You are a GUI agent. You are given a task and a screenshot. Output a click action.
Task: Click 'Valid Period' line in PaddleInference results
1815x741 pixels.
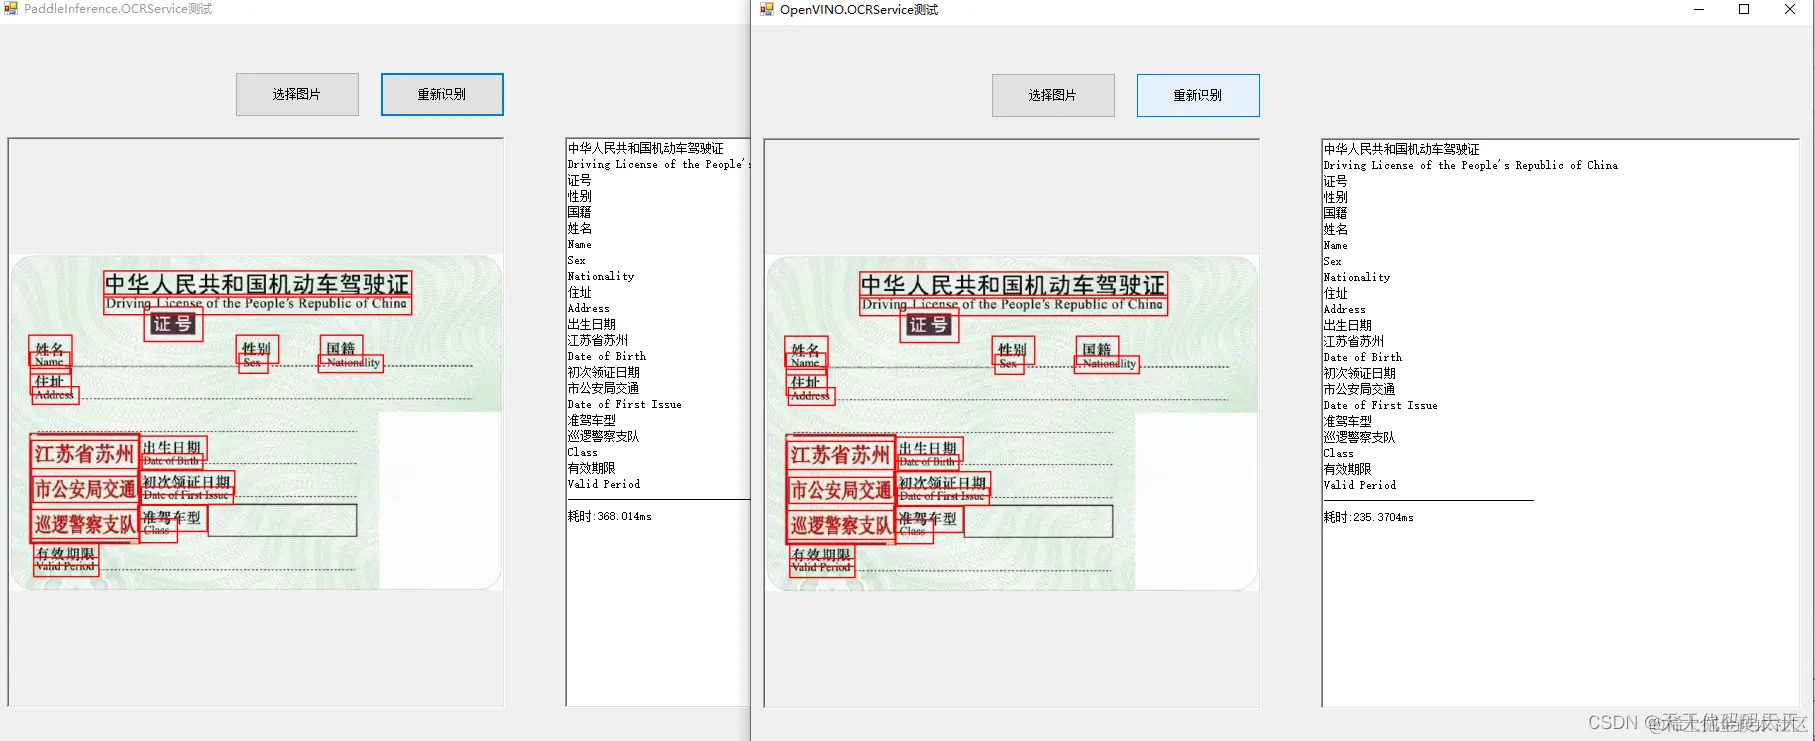coord(603,484)
